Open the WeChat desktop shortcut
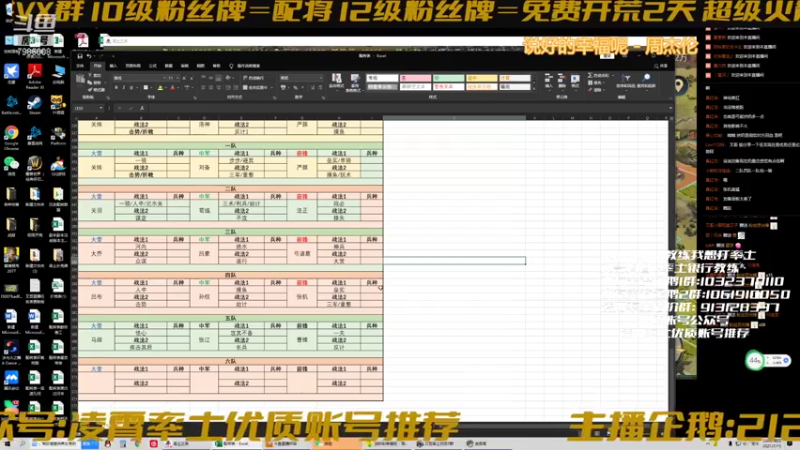 pyautogui.click(x=11, y=166)
